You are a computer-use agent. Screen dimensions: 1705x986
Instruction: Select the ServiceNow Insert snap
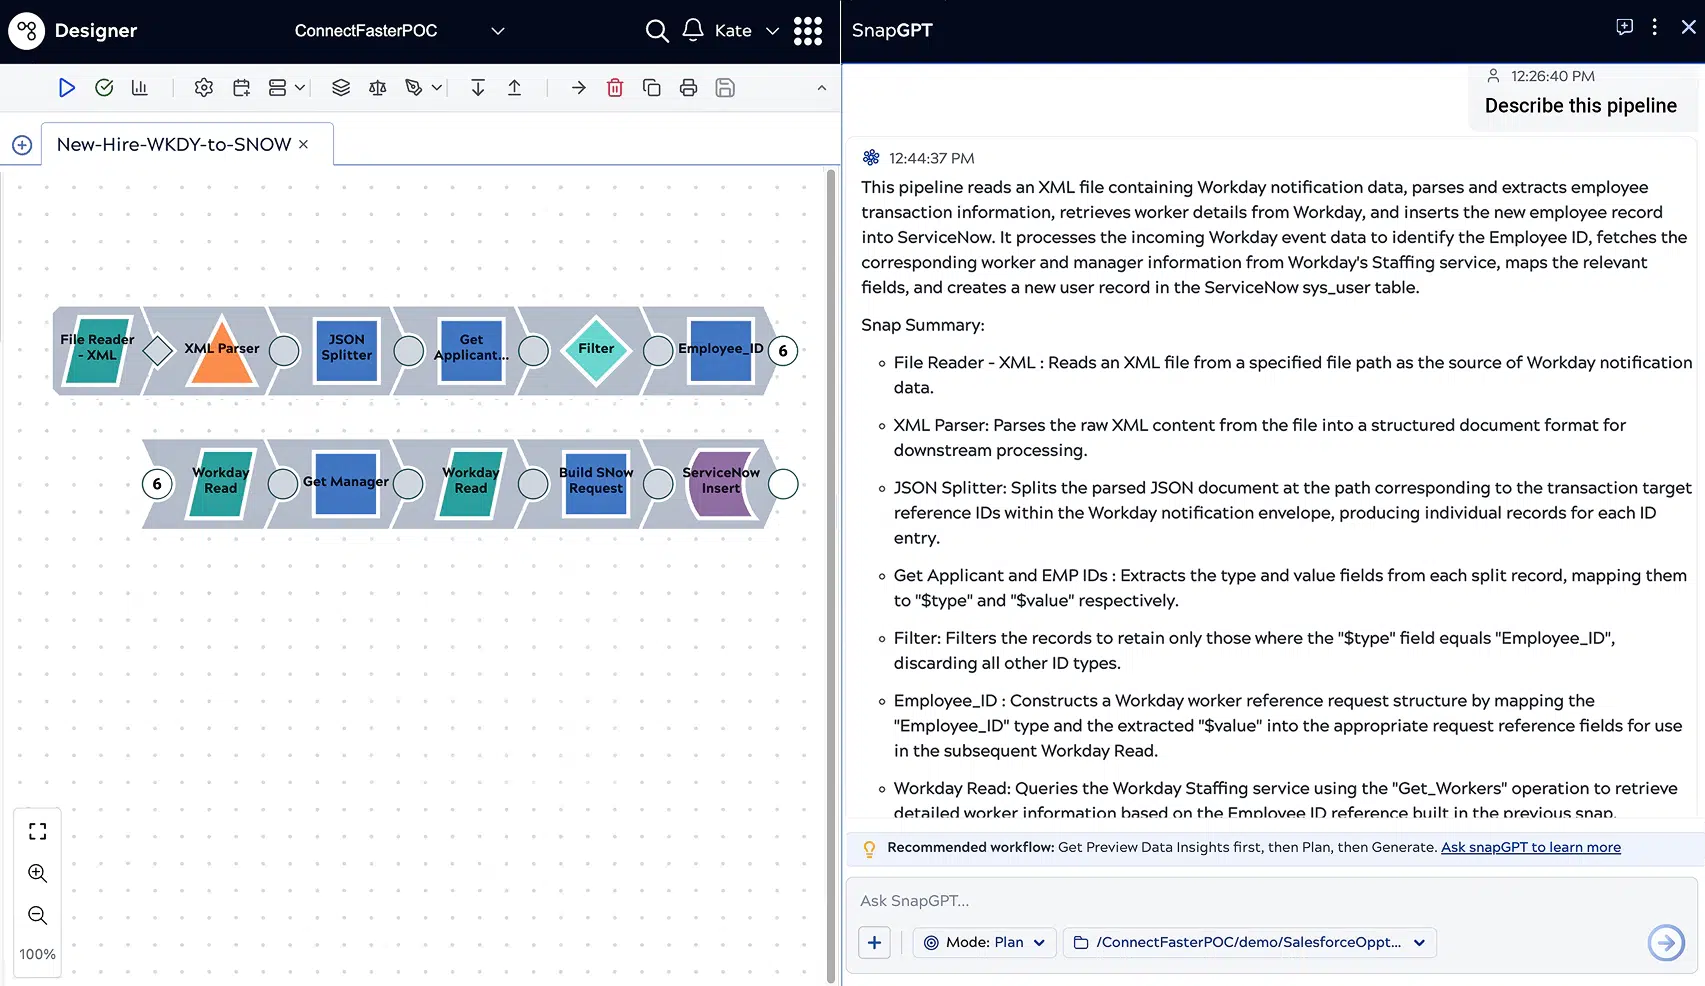[721, 483]
